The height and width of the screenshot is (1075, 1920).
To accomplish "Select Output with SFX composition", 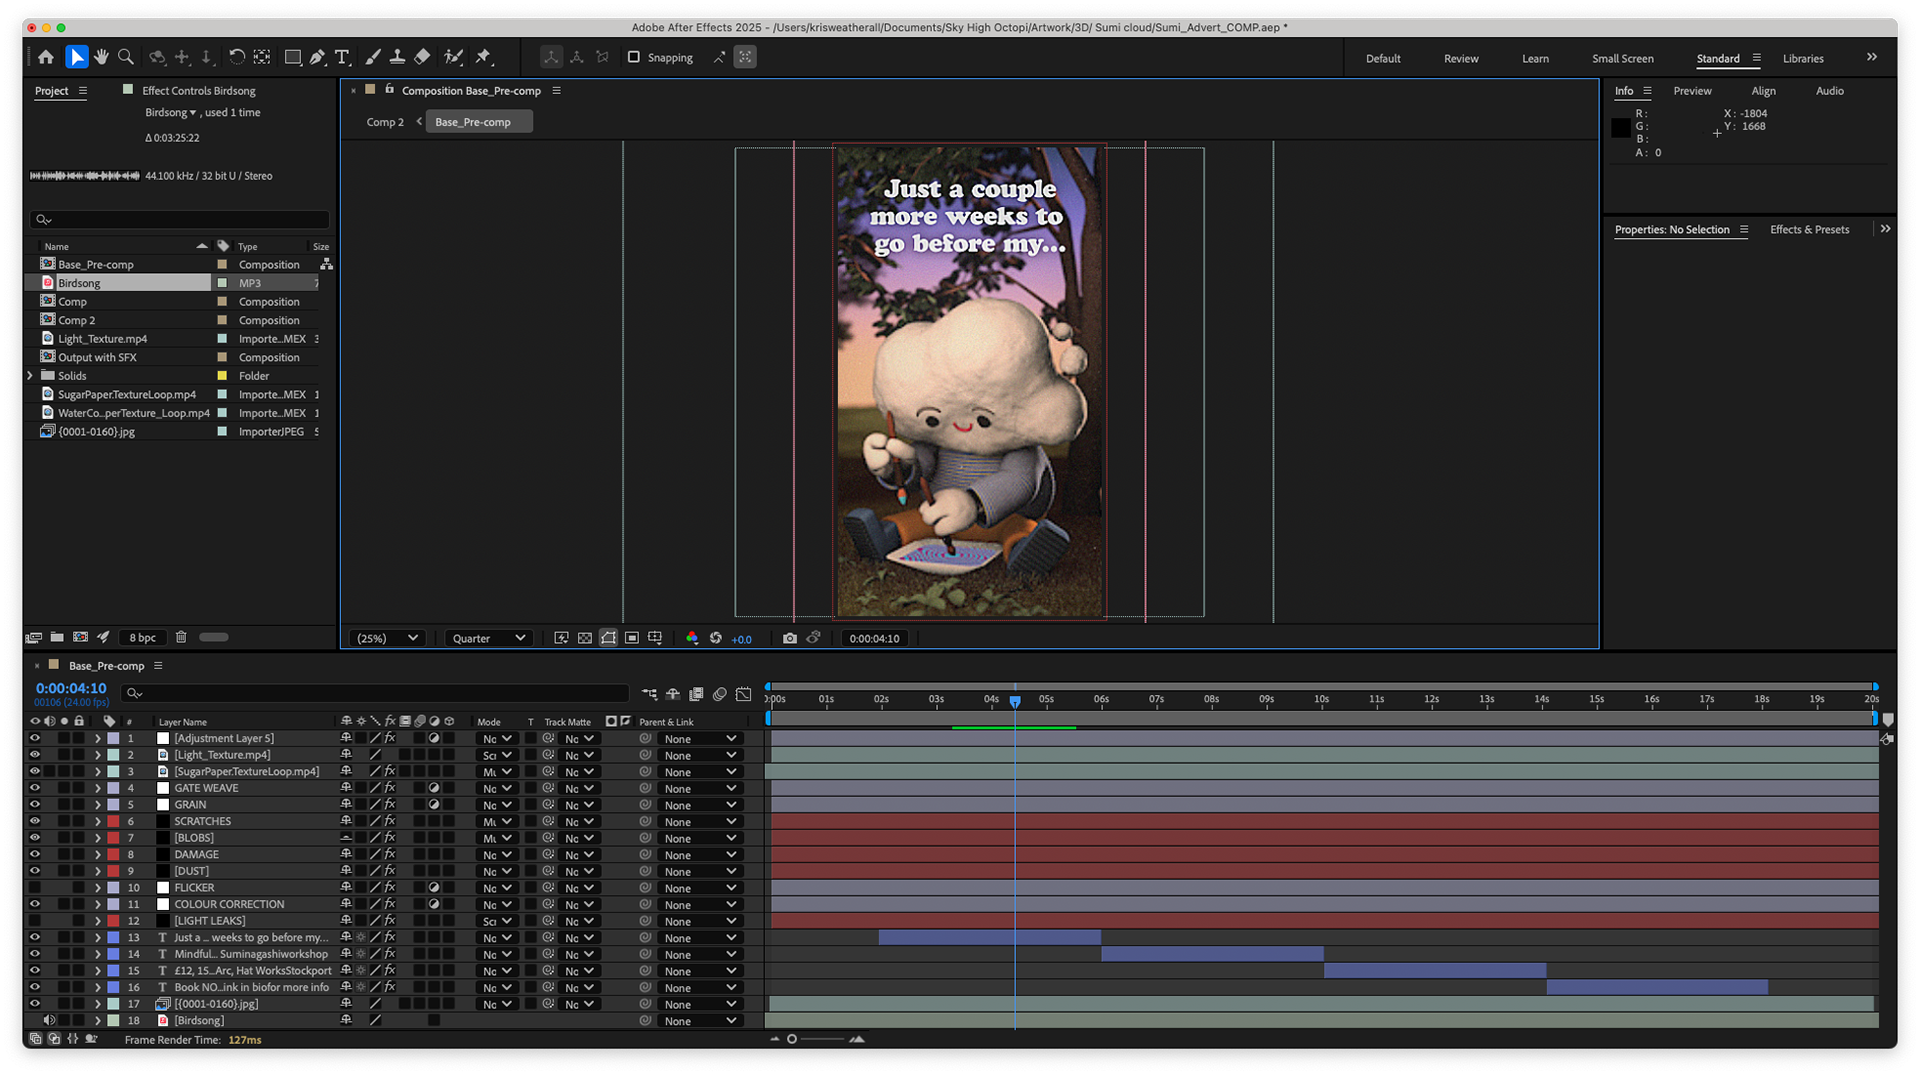I will [97, 357].
